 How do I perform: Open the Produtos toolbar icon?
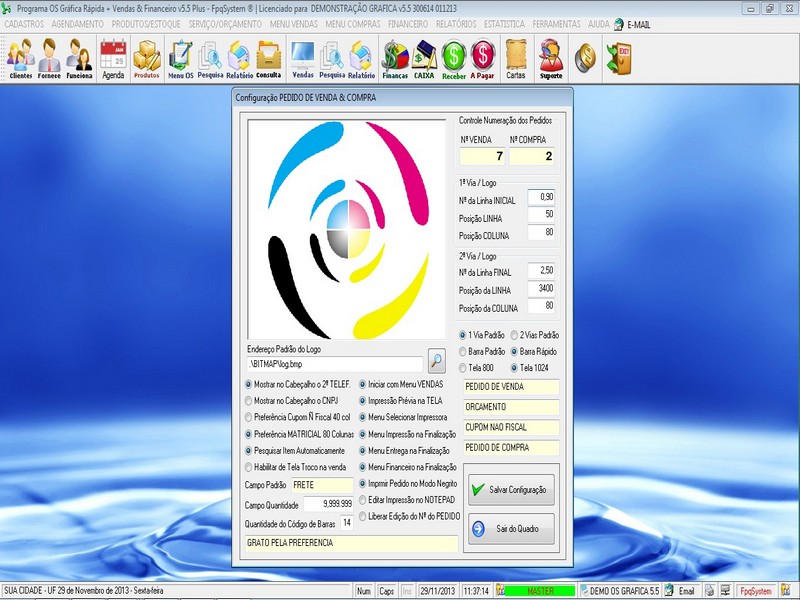(x=146, y=57)
